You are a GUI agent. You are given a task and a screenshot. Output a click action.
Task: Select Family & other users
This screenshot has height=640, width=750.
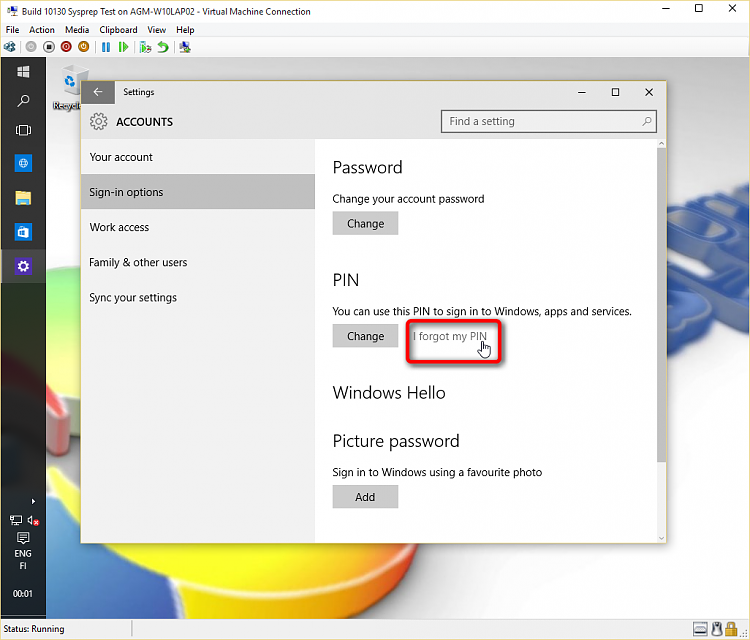(198, 262)
